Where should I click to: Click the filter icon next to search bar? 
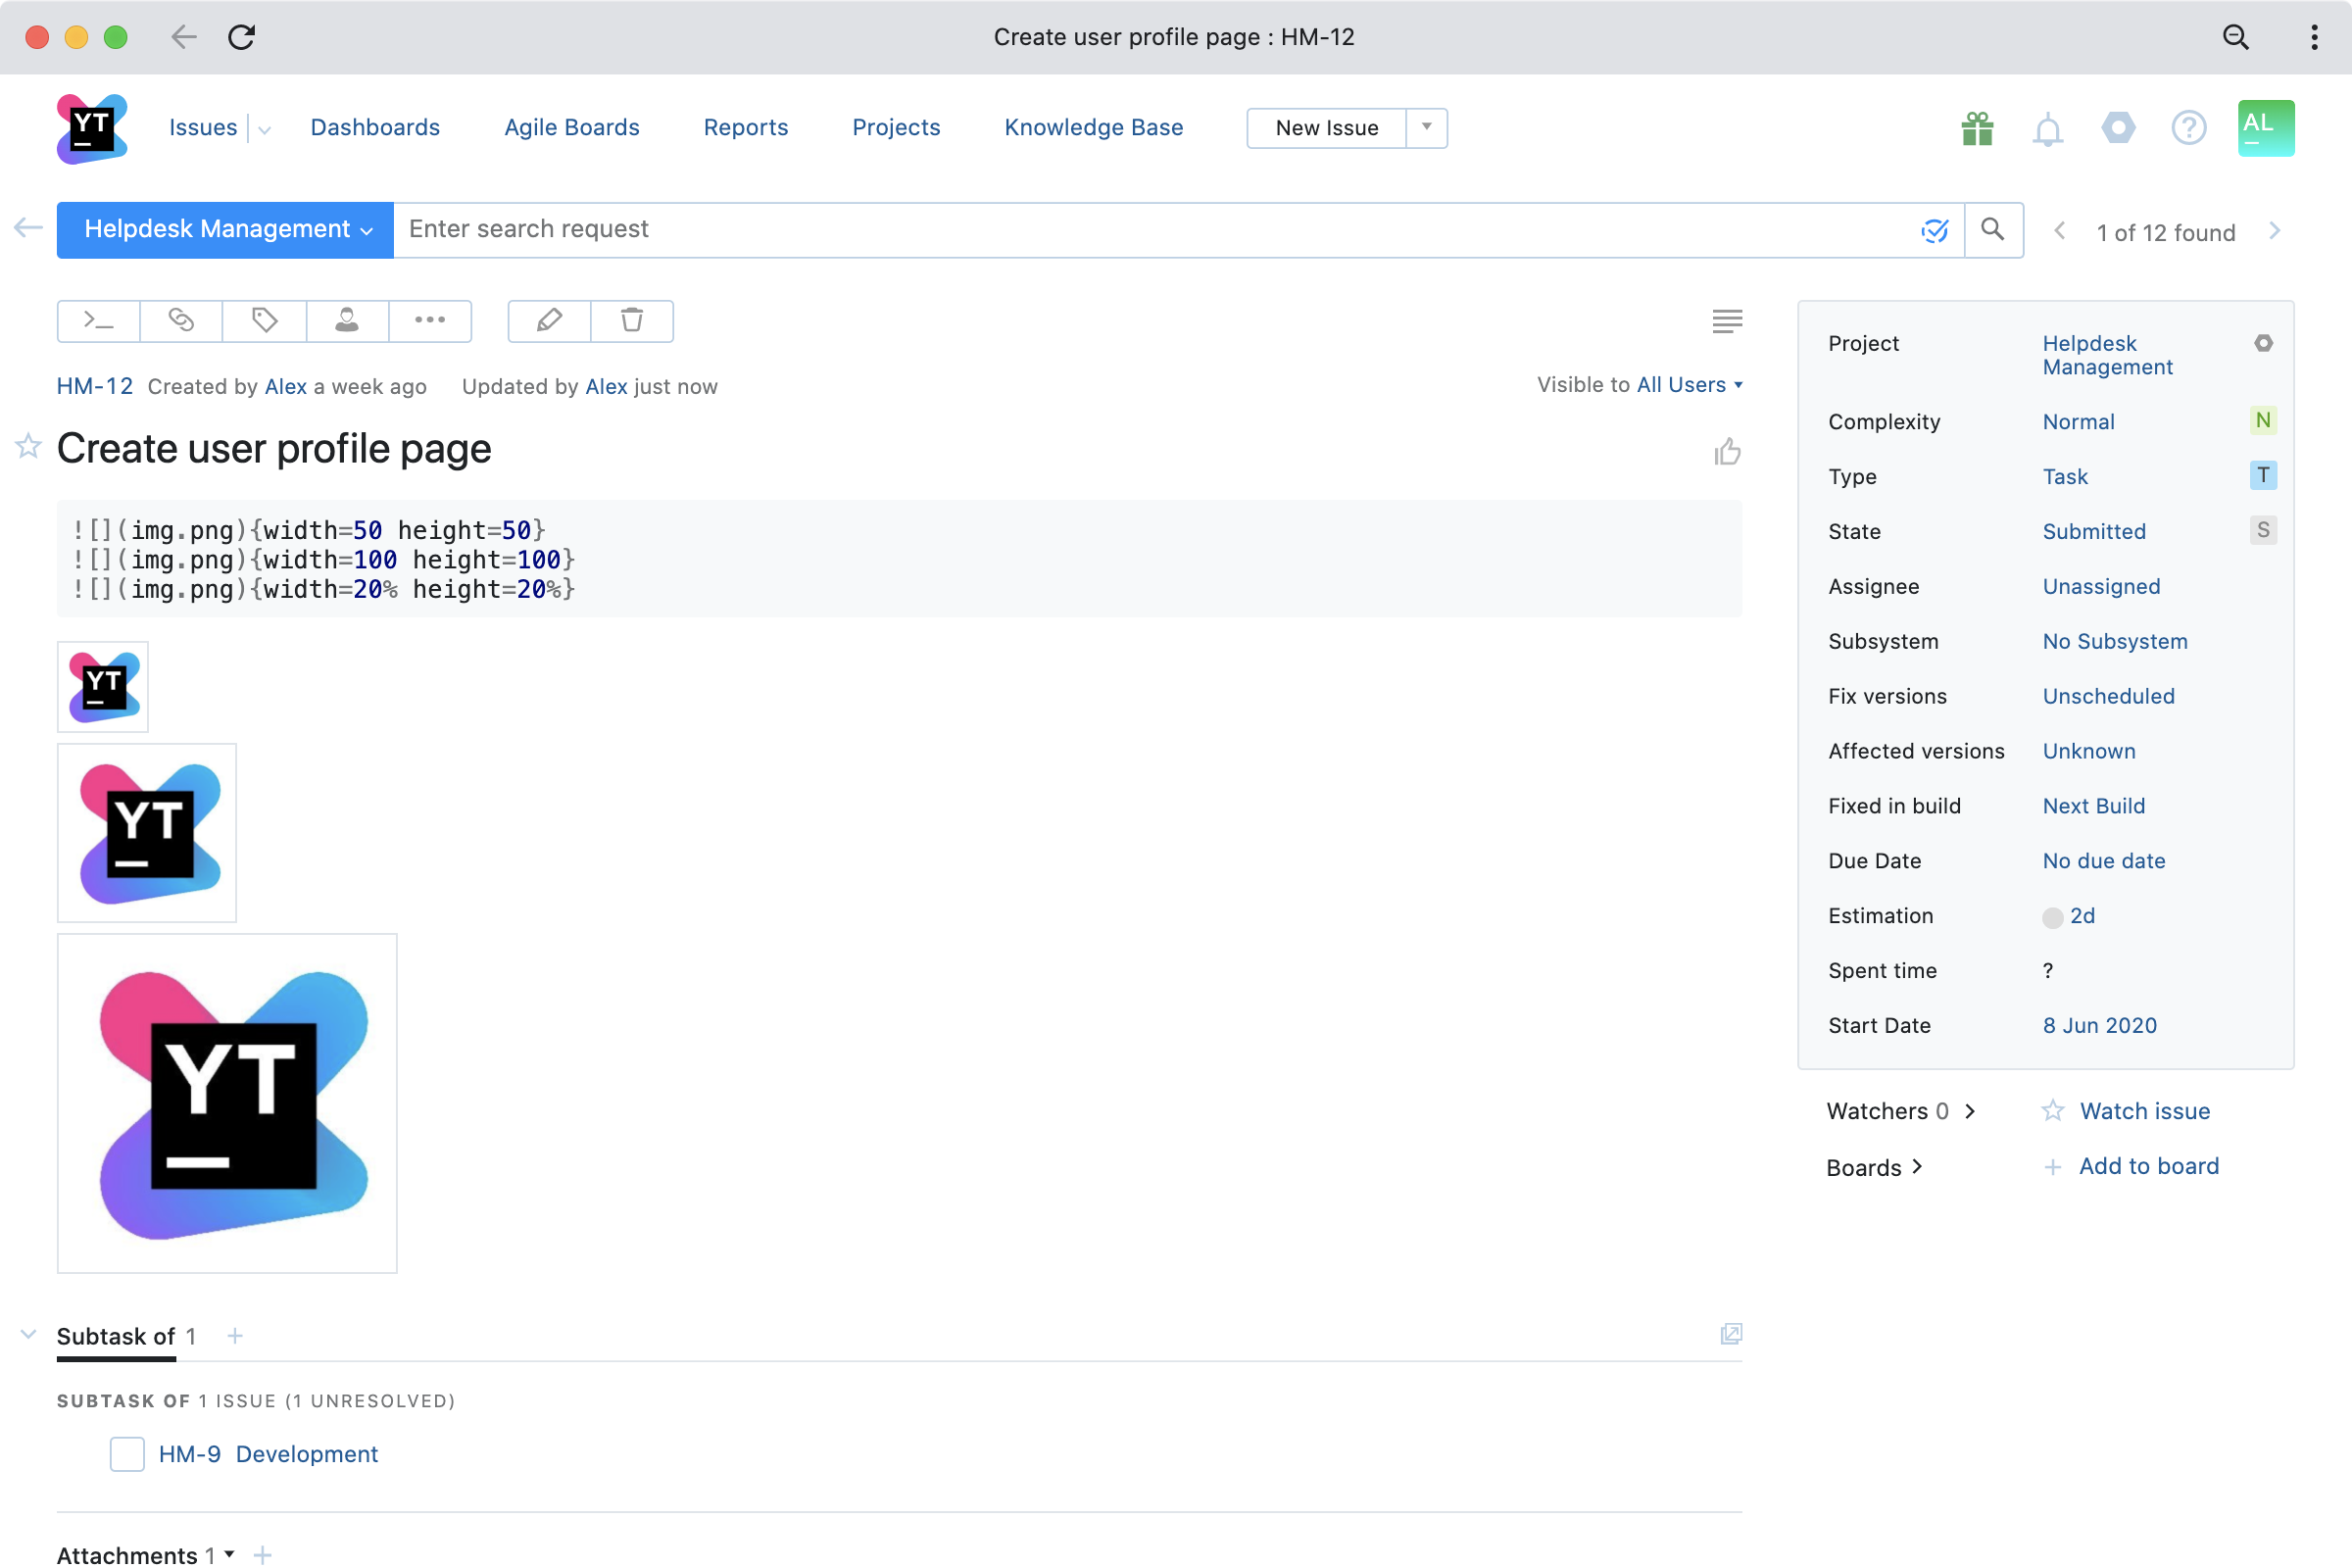tap(1934, 229)
